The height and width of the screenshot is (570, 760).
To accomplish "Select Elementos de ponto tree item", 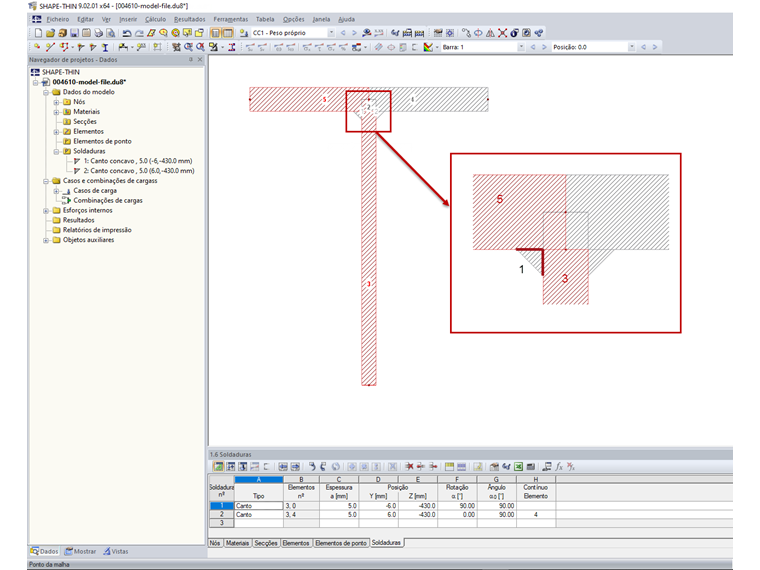I will pyautogui.click(x=102, y=141).
